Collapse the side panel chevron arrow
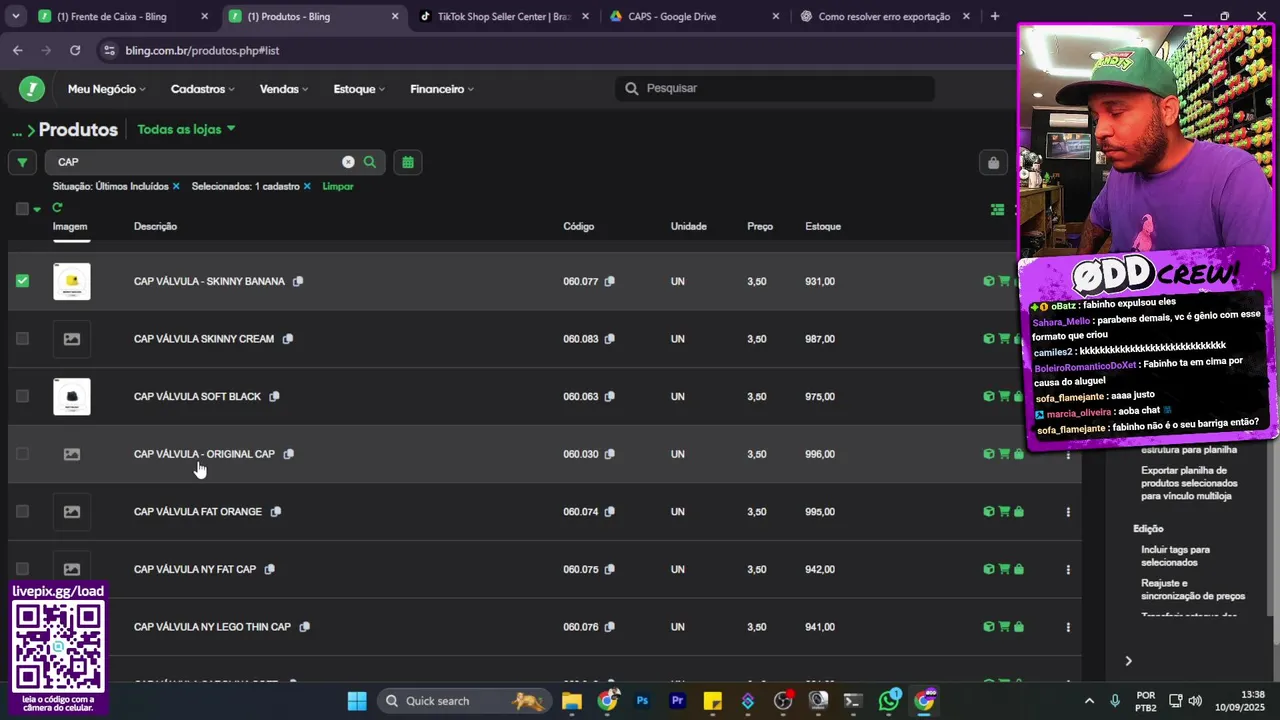Image resolution: width=1280 pixels, height=720 pixels. point(1128,661)
